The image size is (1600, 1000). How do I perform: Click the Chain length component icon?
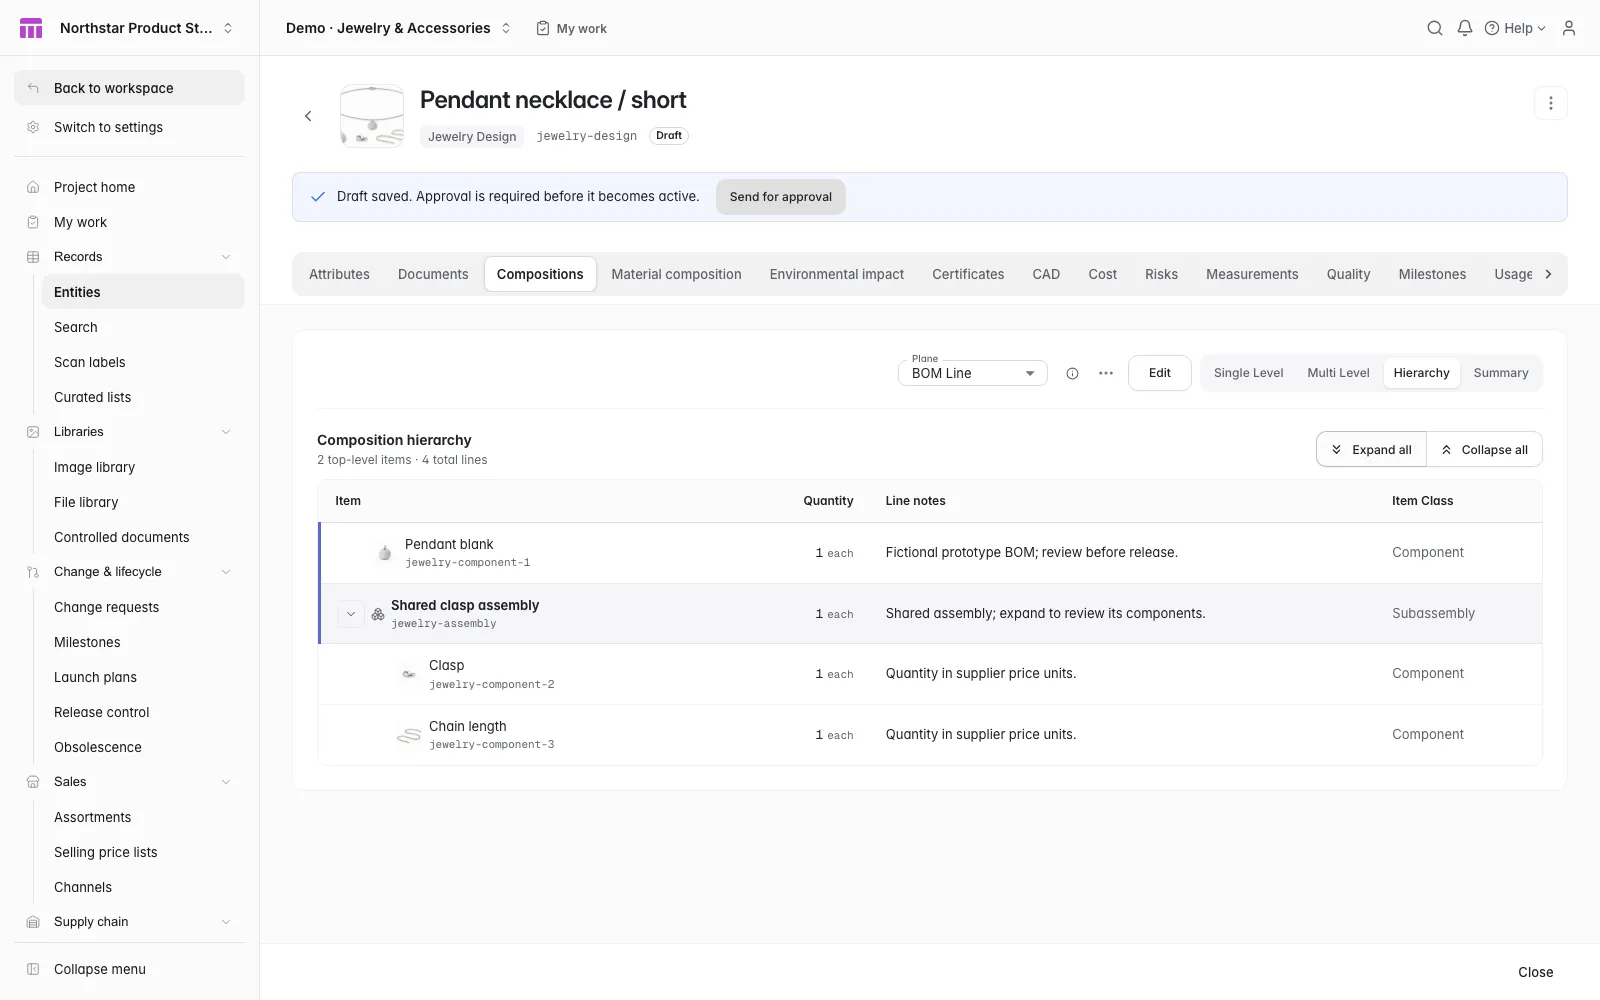pos(409,735)
